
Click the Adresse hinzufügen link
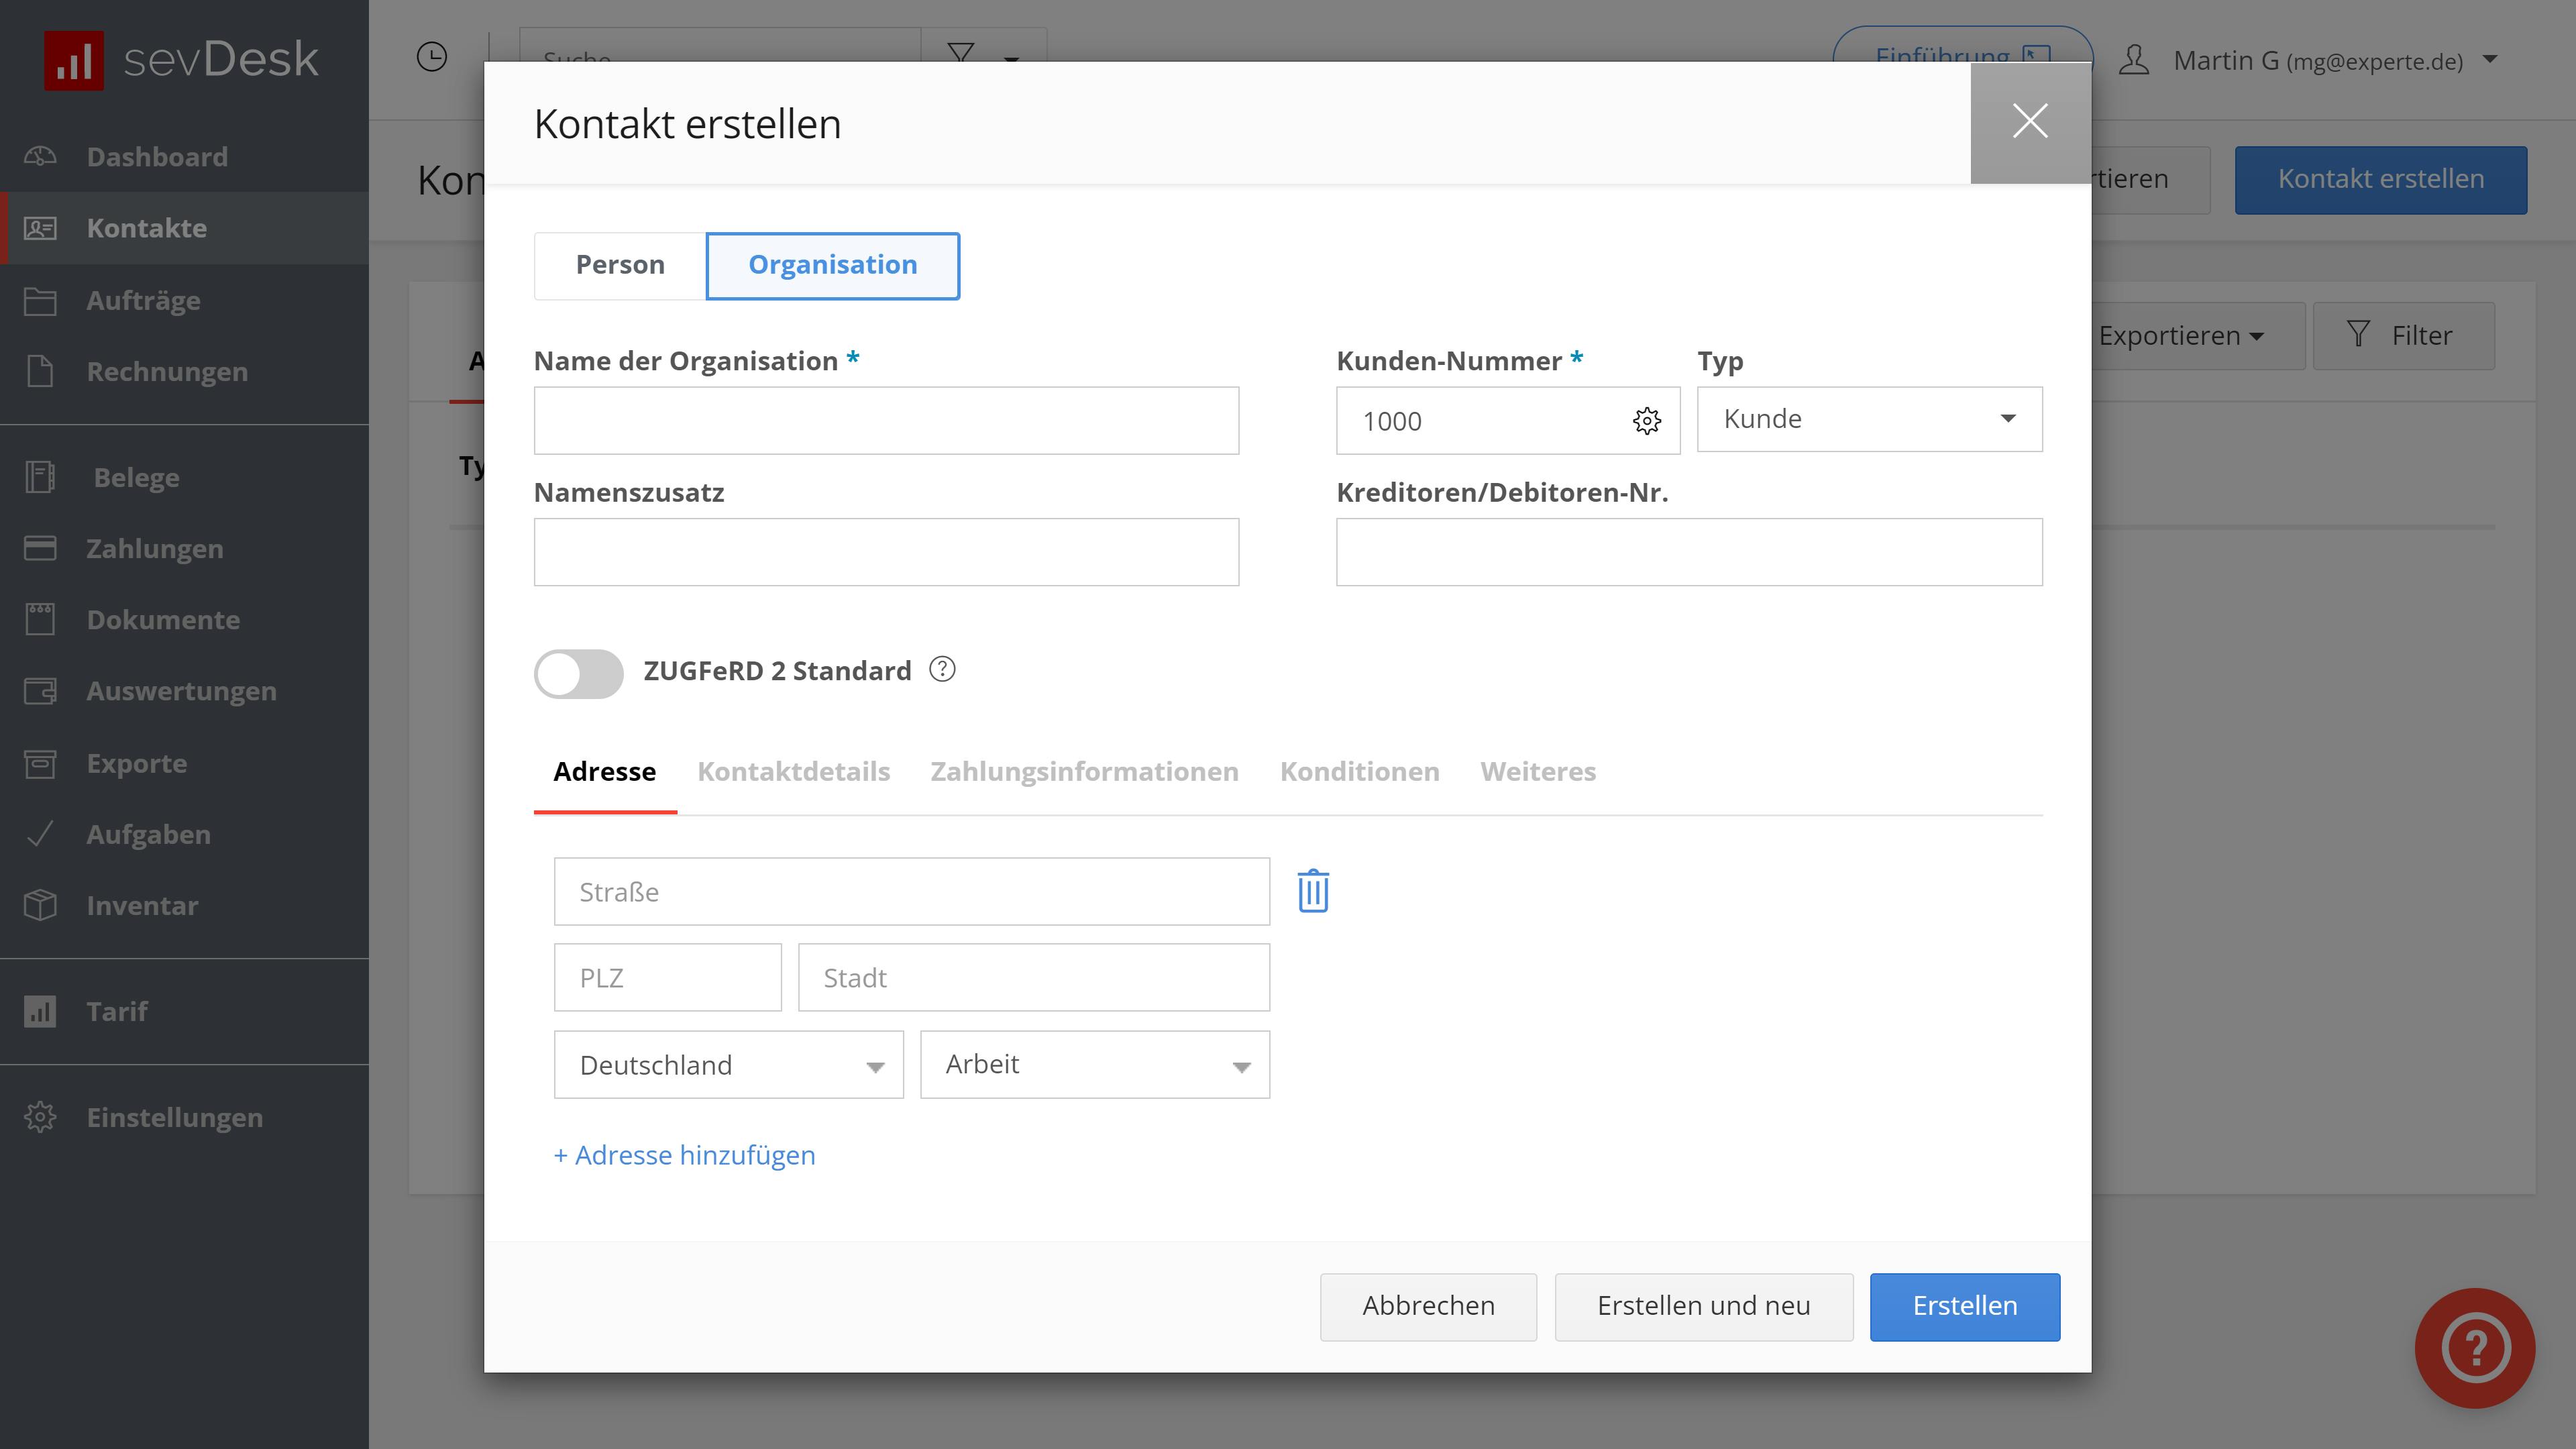(x=685, y=1155)
